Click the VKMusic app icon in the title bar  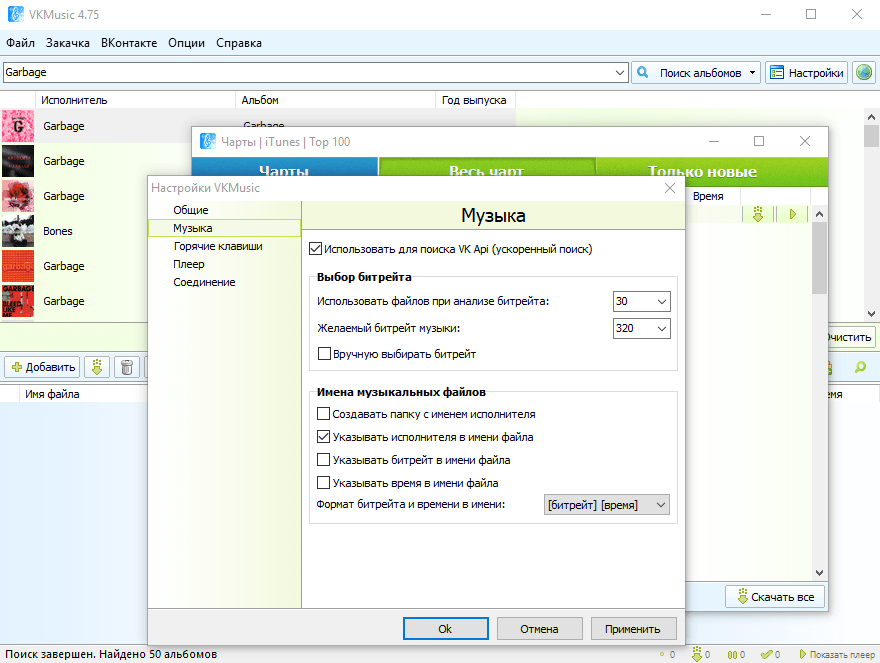[x=16, y=14]
